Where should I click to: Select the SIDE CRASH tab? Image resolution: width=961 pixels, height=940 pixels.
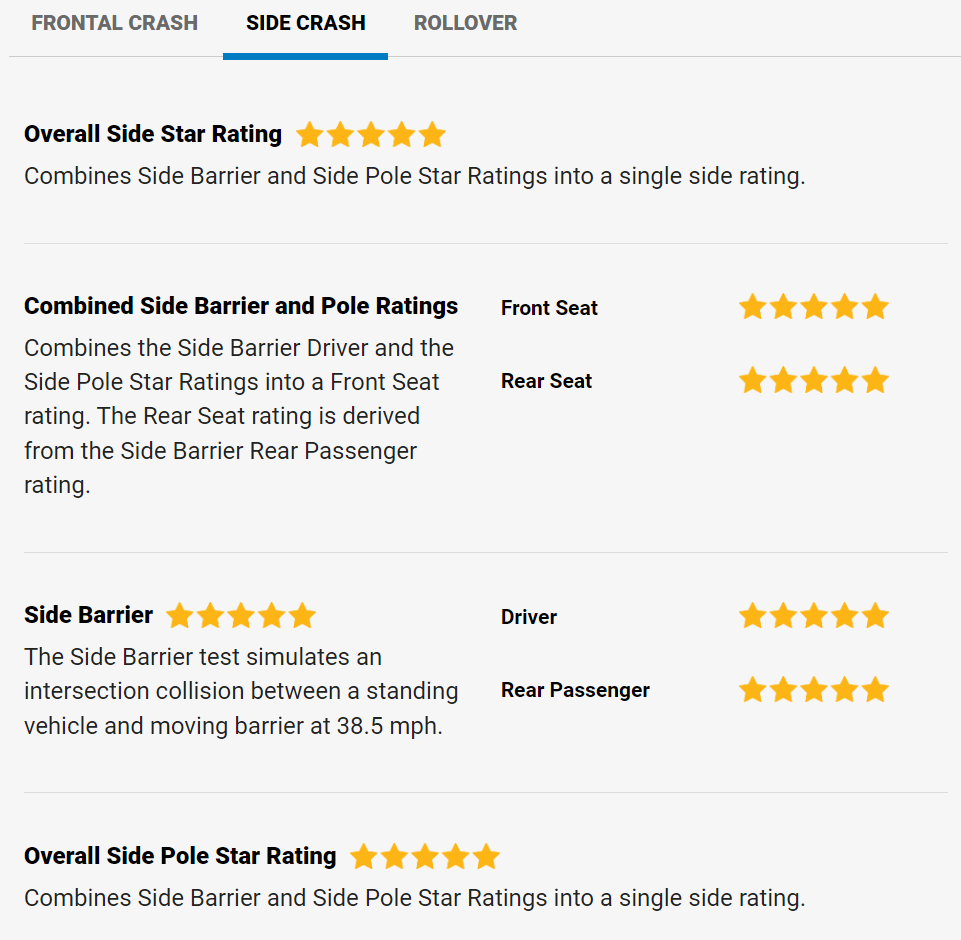pos(305,23)
